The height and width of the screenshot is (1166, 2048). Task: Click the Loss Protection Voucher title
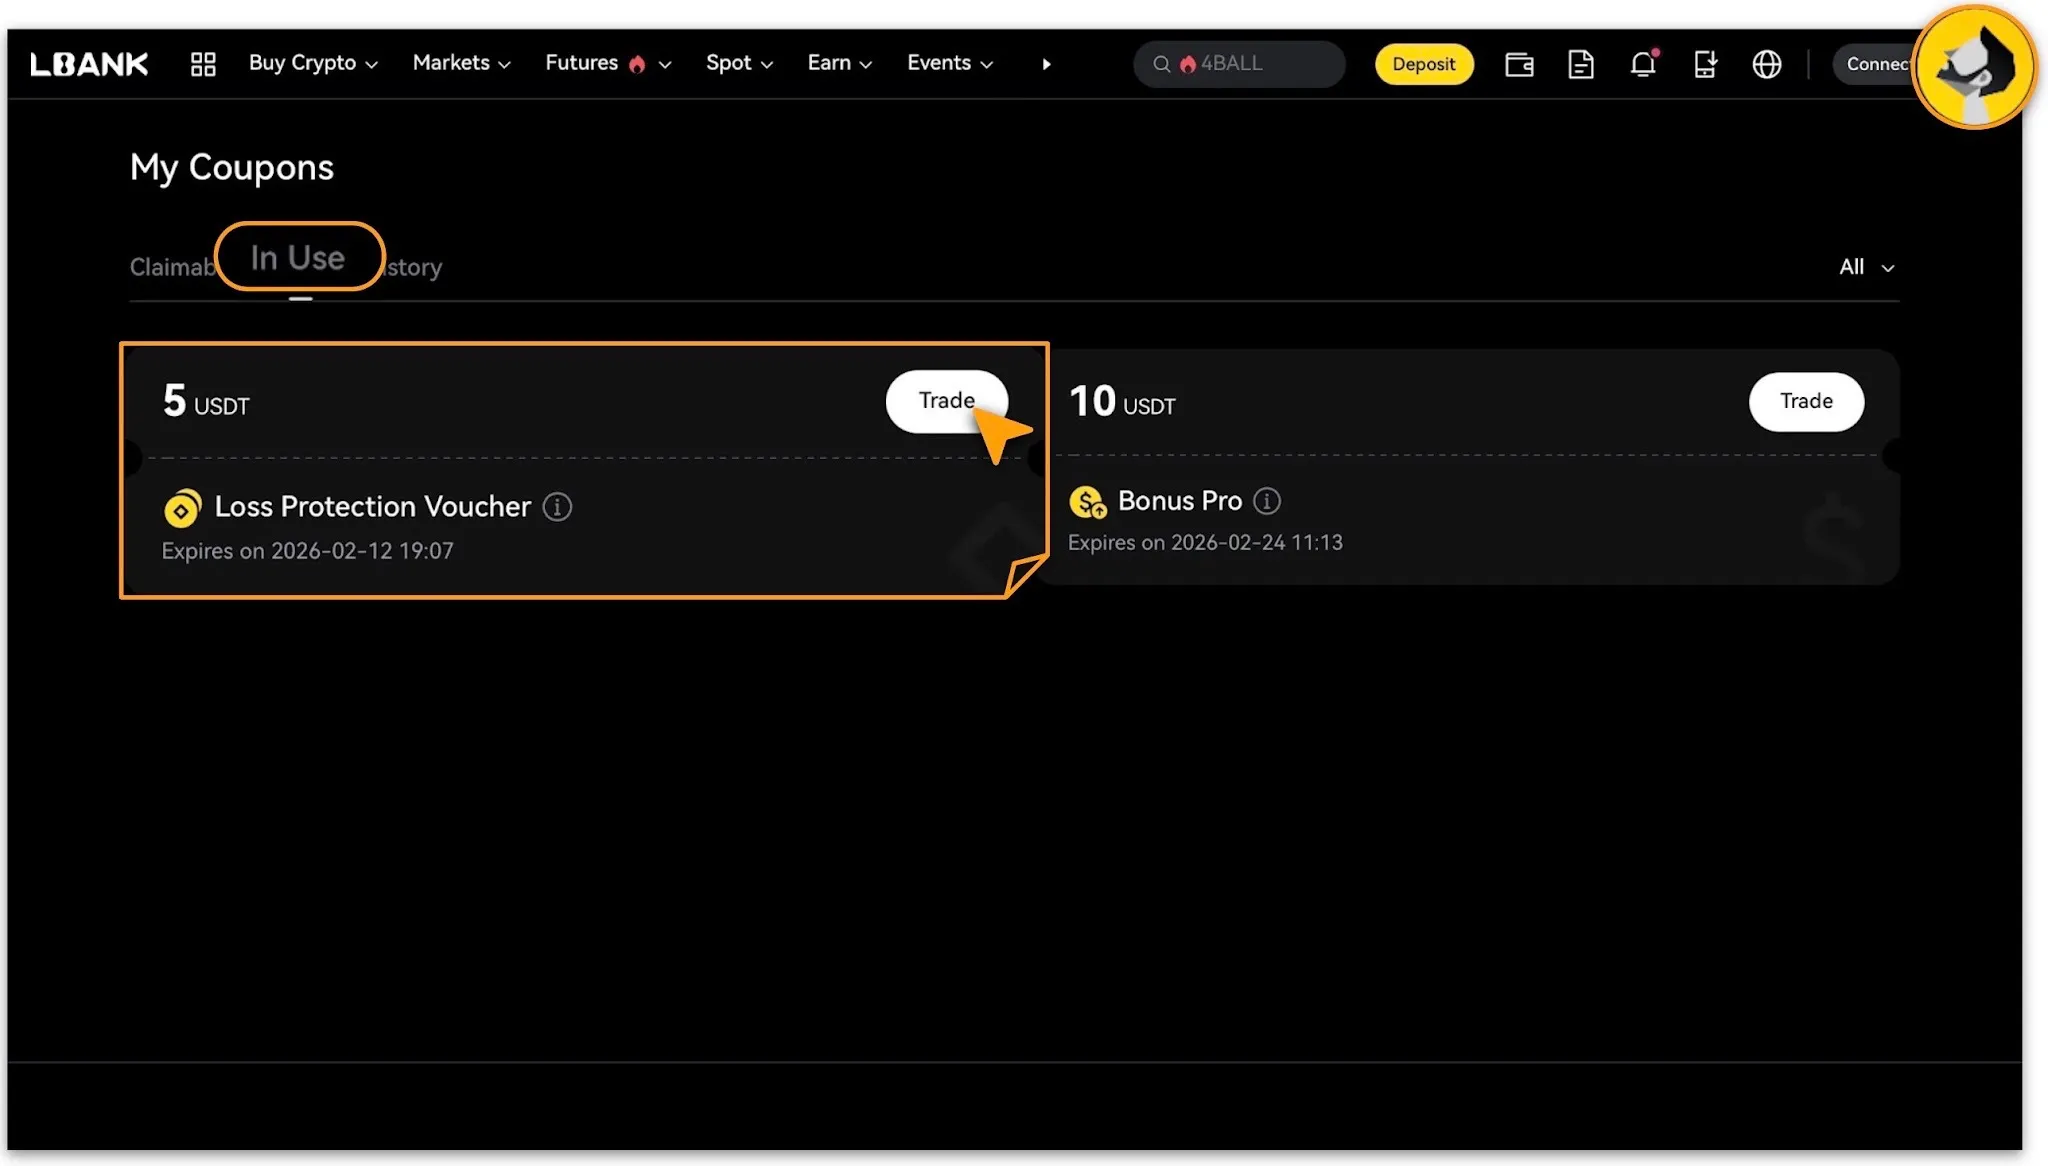(373, 507)
